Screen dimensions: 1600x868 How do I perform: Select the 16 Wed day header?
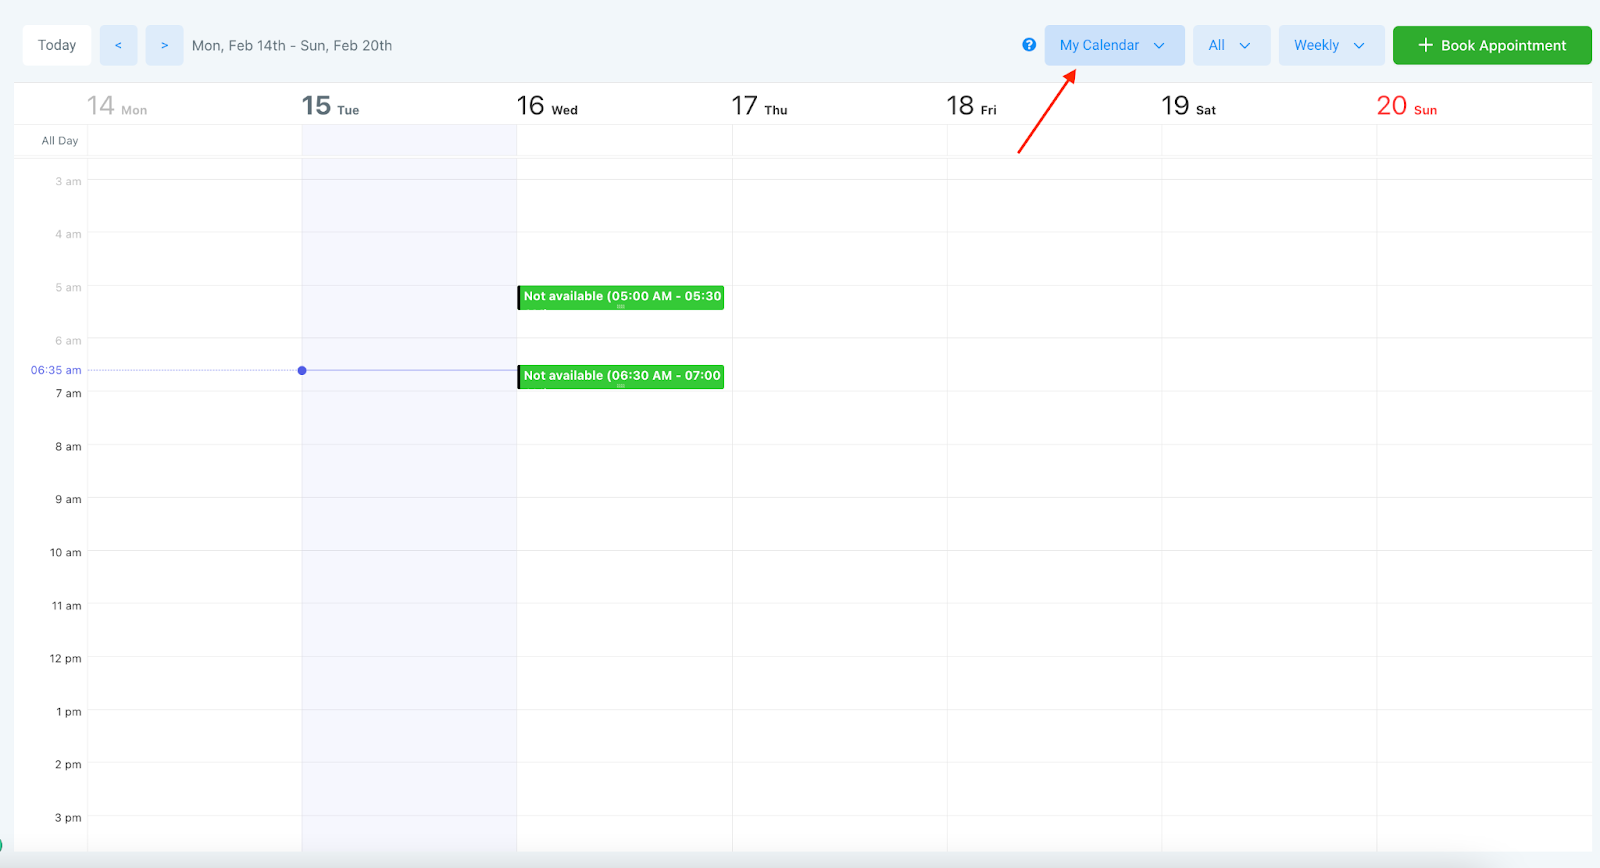(x=547, y=106)
